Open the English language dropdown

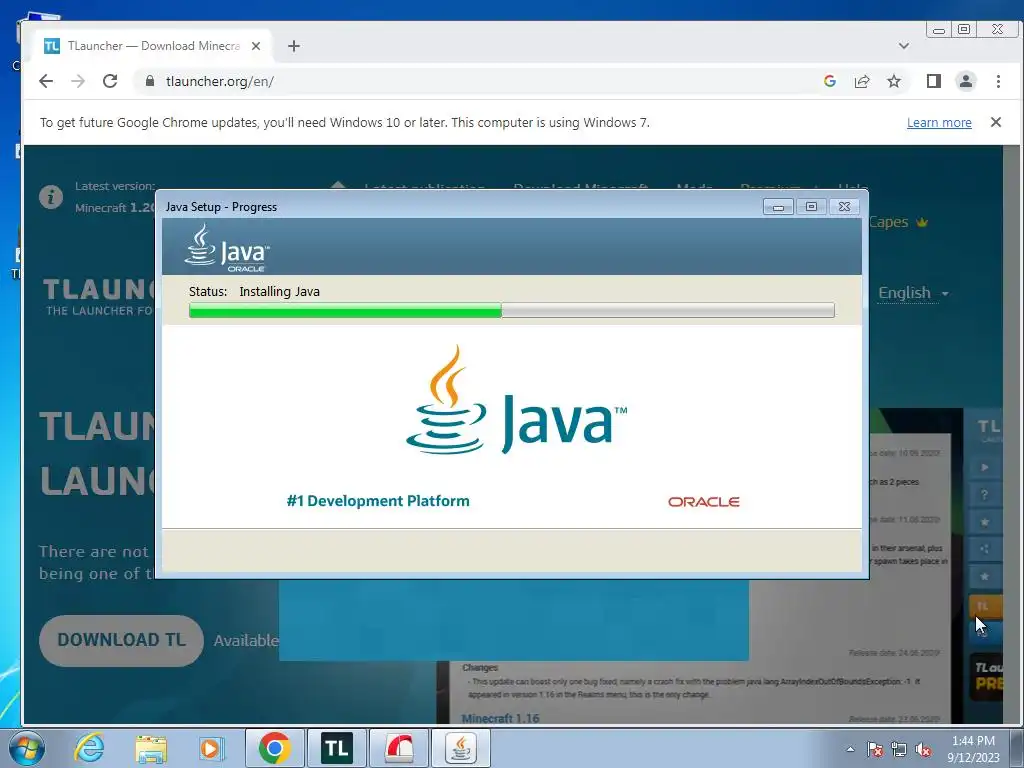coord(913,293)
